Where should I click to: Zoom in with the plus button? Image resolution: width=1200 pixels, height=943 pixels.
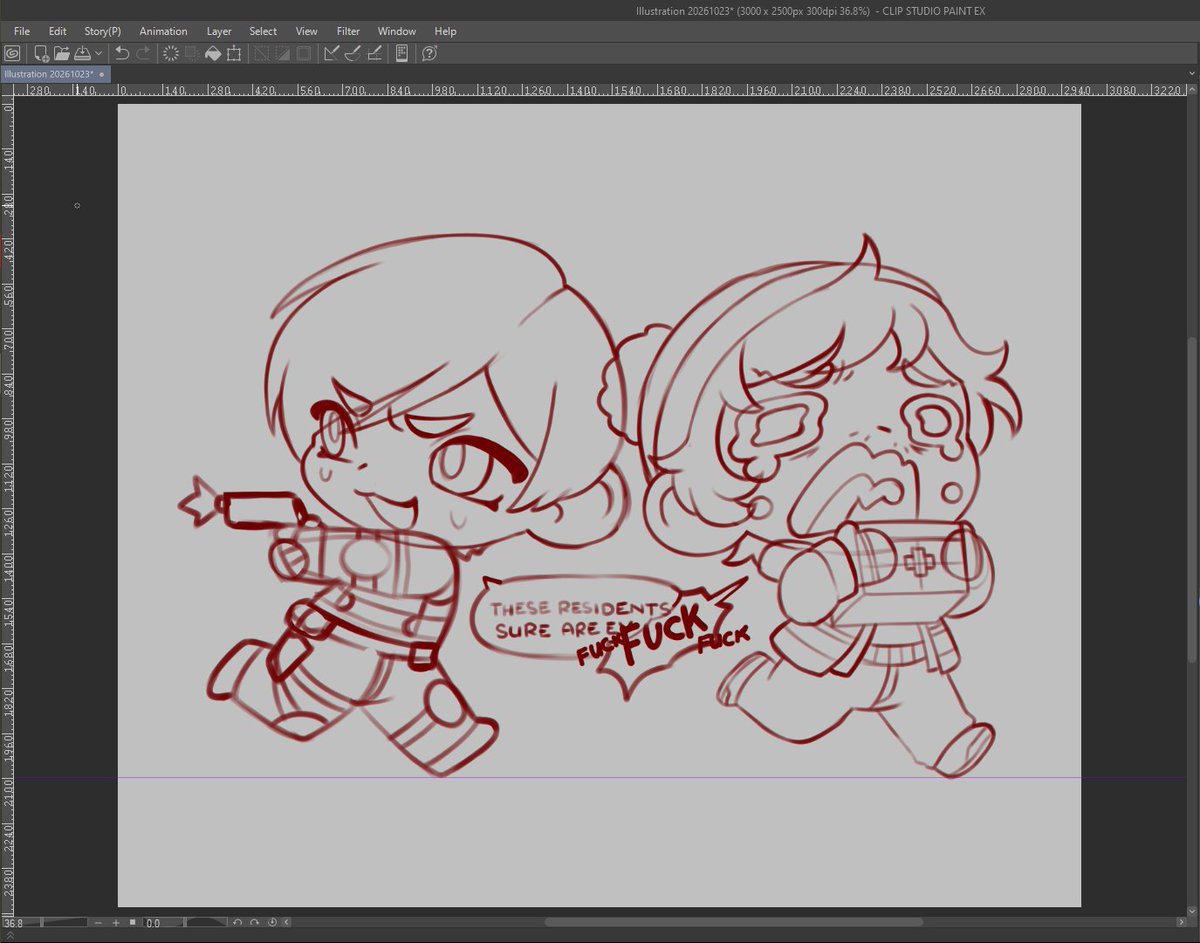[x=116, y=923]
